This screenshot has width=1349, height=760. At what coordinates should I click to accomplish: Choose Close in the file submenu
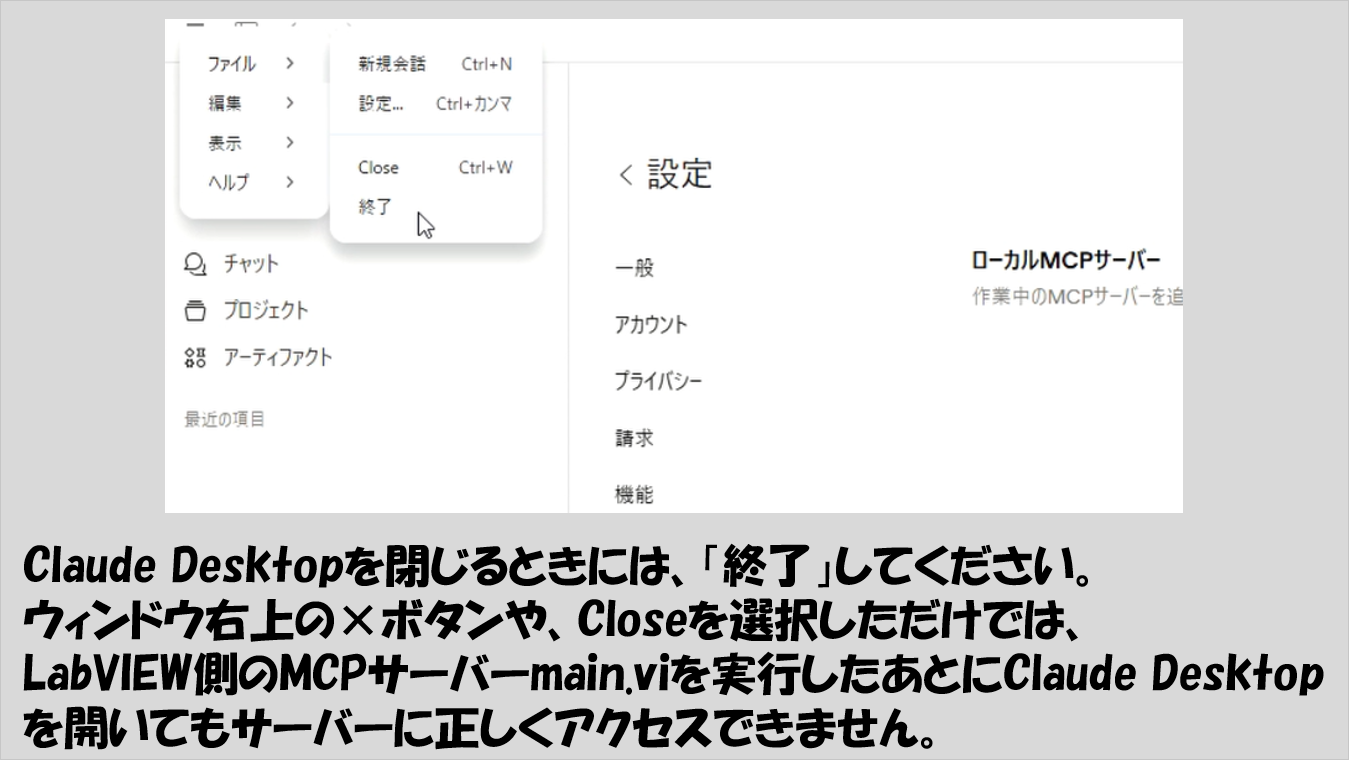pyautogui.click(x=378, y=168)
